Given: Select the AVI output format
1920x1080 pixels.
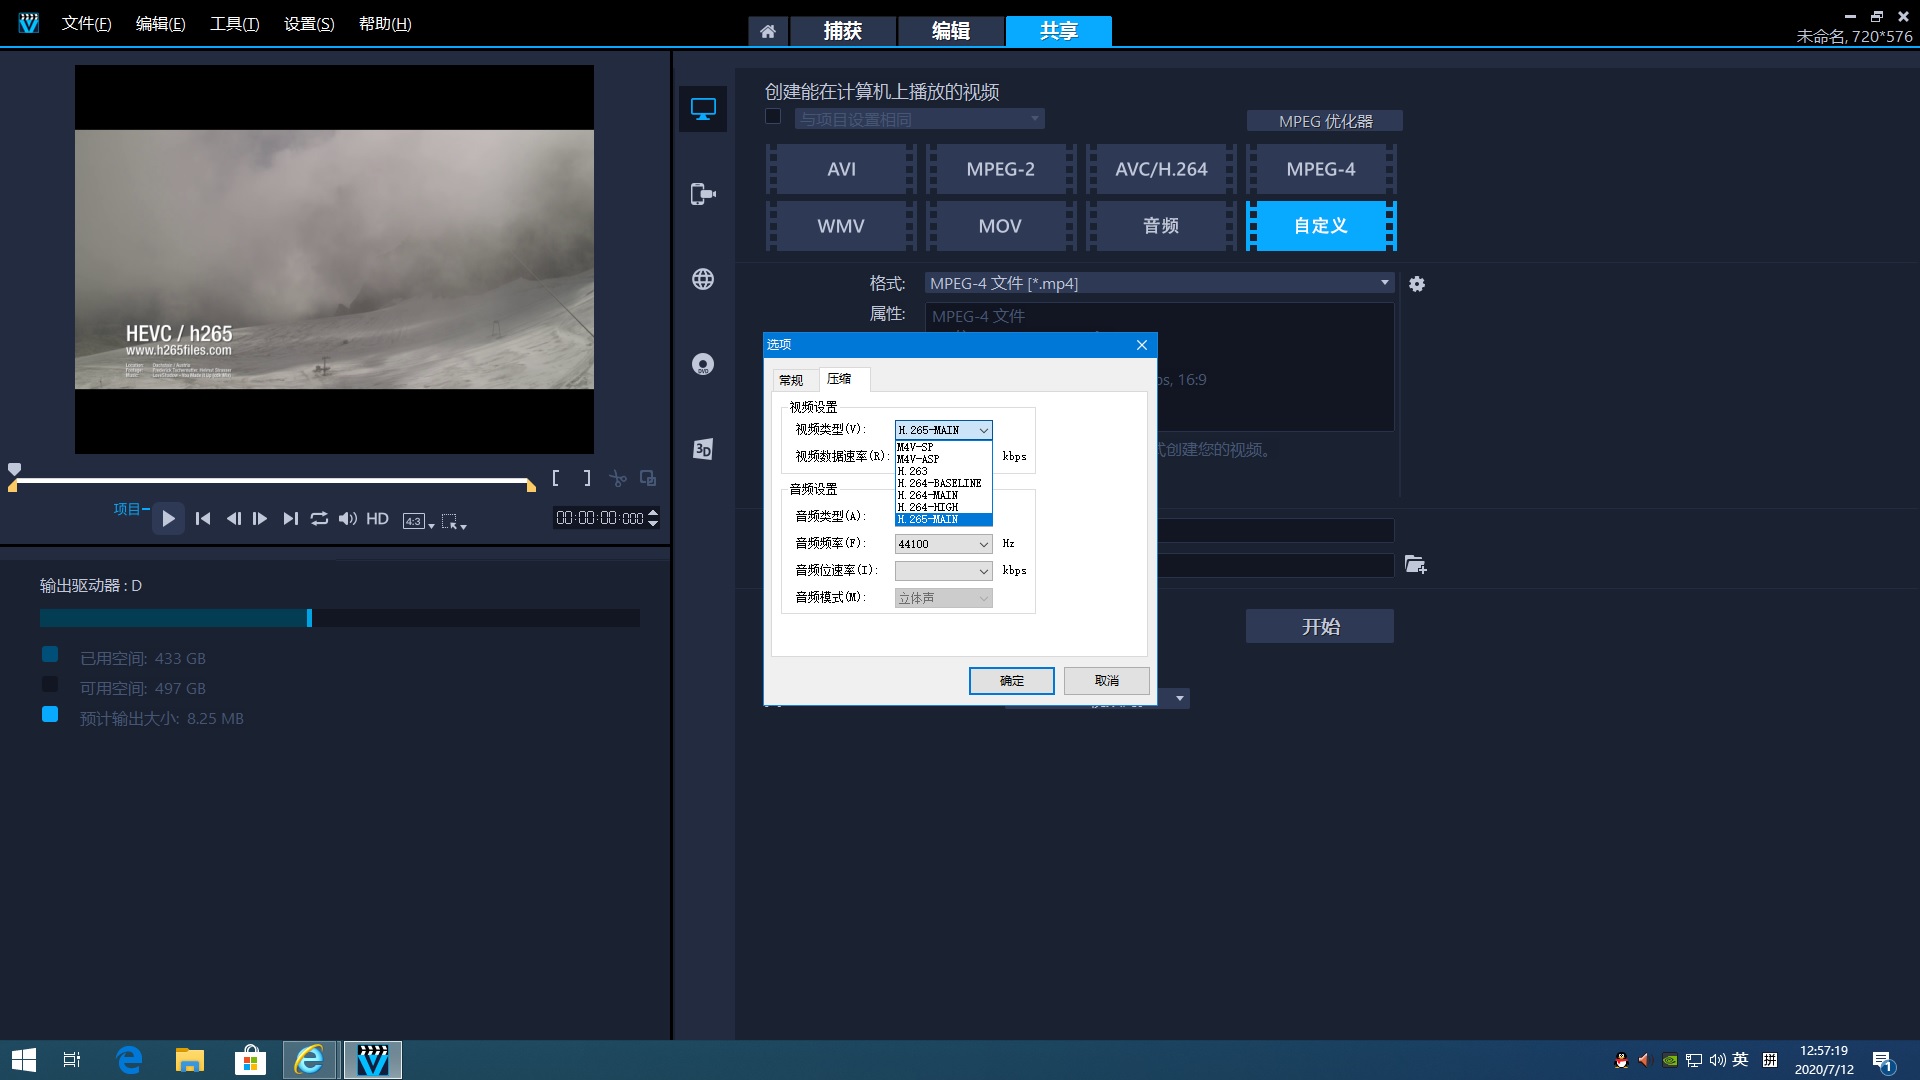Looking at the screenshot, I should click(841, 169).
